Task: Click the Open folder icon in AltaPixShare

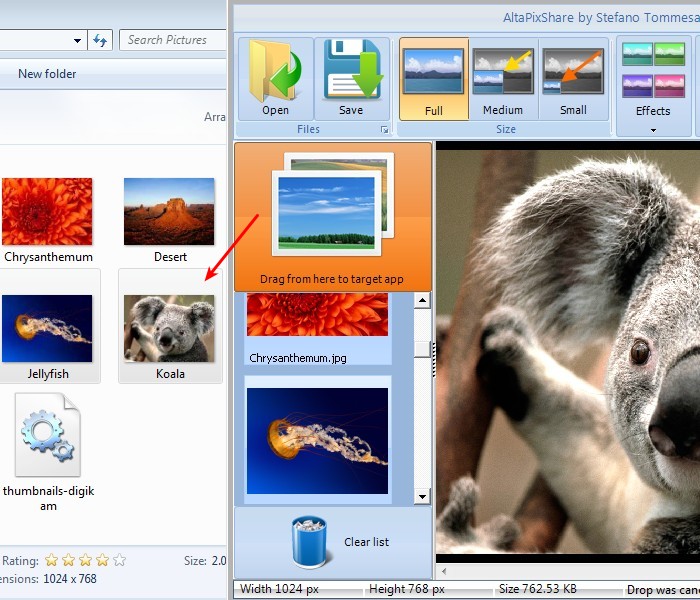Action: (x=275, y=71)
